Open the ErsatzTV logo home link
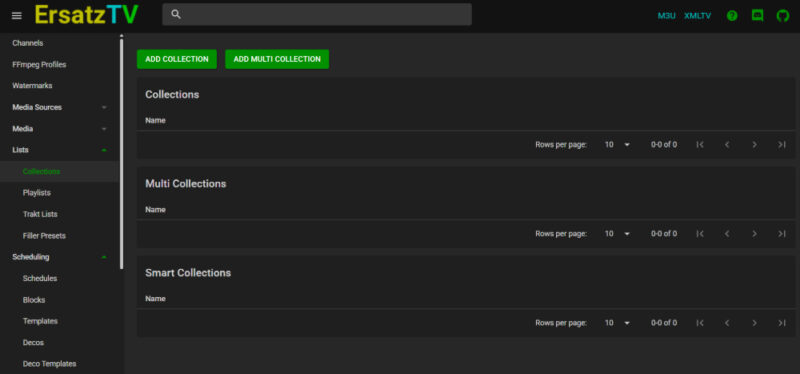This screenshot has width=800, height=374. coord(86,15)
